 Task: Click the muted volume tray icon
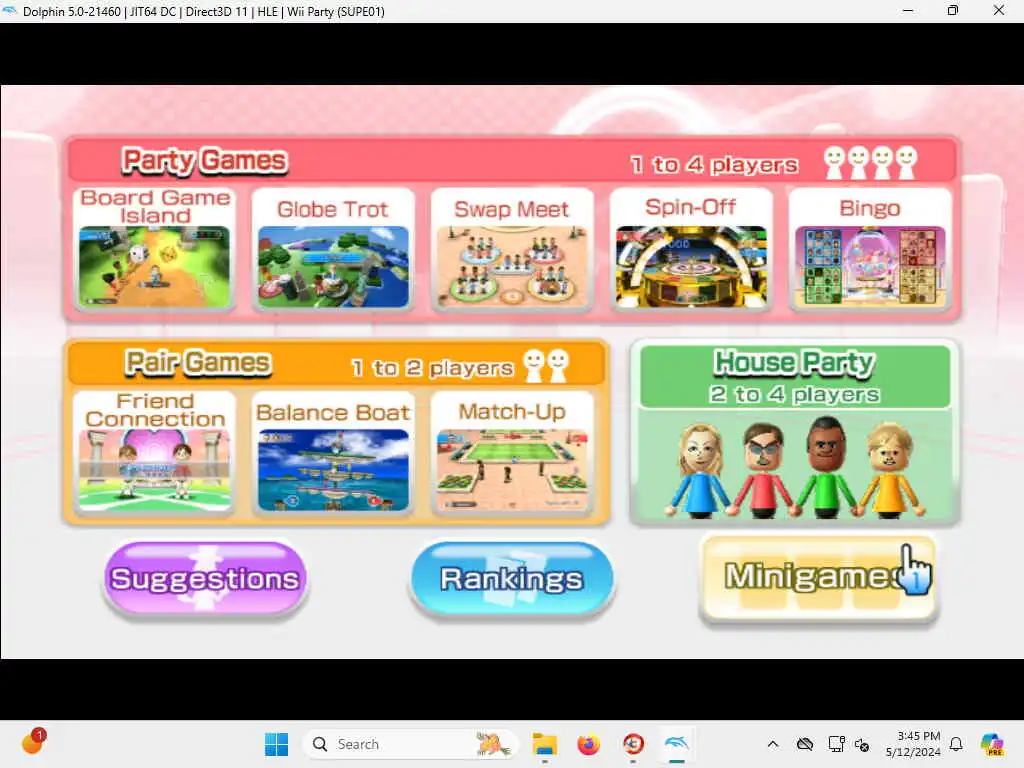coord(862,744)
